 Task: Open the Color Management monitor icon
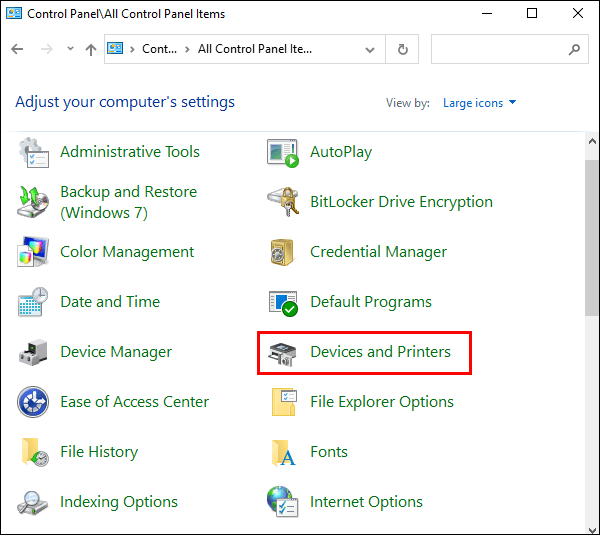point(33,252)
